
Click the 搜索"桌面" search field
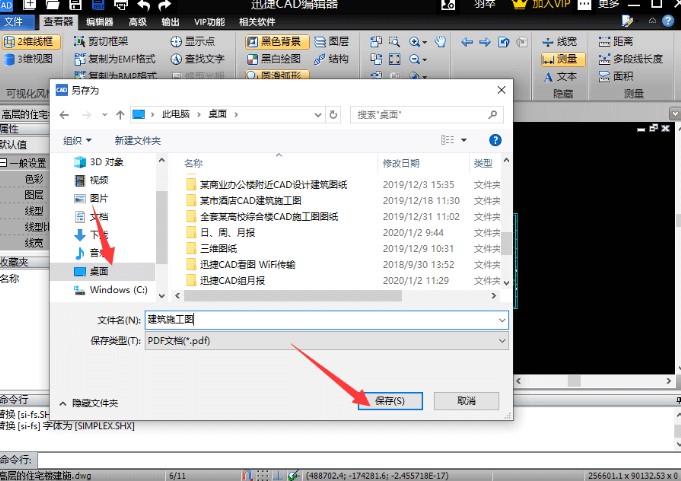[426, 115]
